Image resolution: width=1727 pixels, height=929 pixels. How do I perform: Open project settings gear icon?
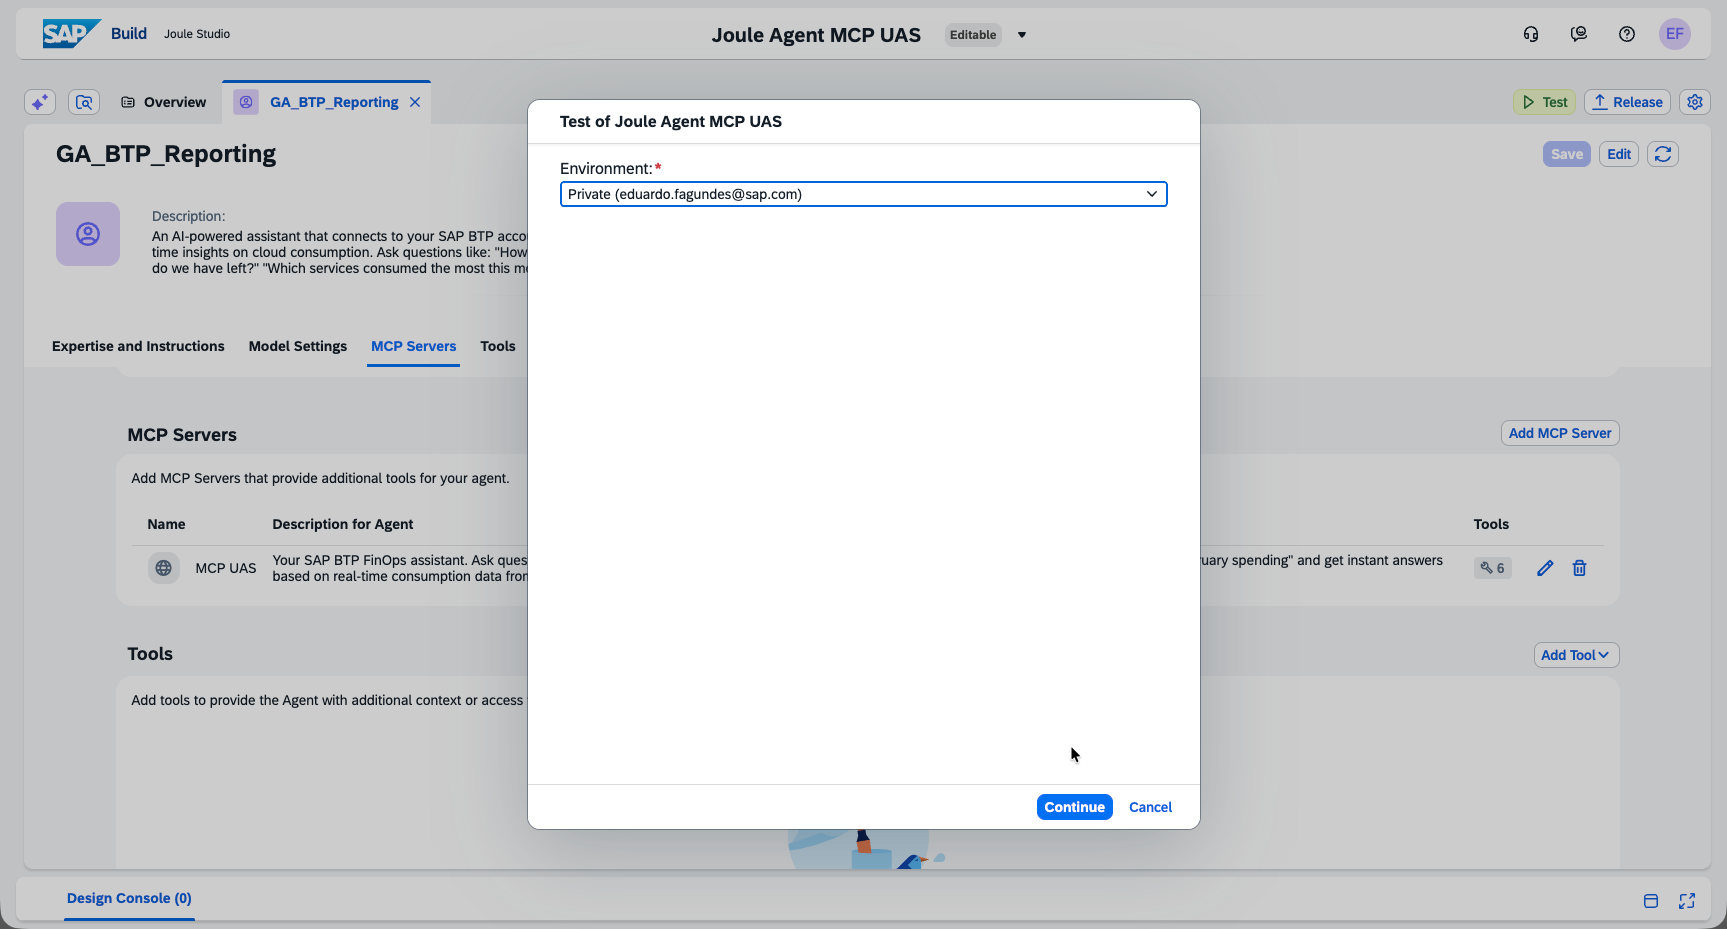click(1695, 102)
